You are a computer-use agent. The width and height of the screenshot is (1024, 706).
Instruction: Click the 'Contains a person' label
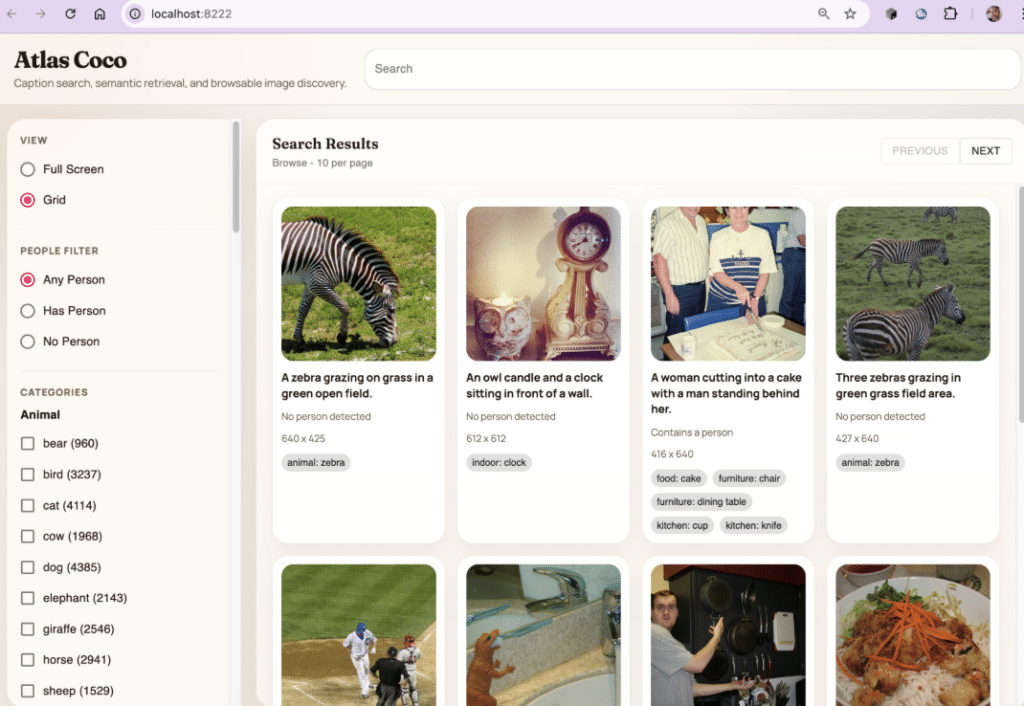pos(692,432)
